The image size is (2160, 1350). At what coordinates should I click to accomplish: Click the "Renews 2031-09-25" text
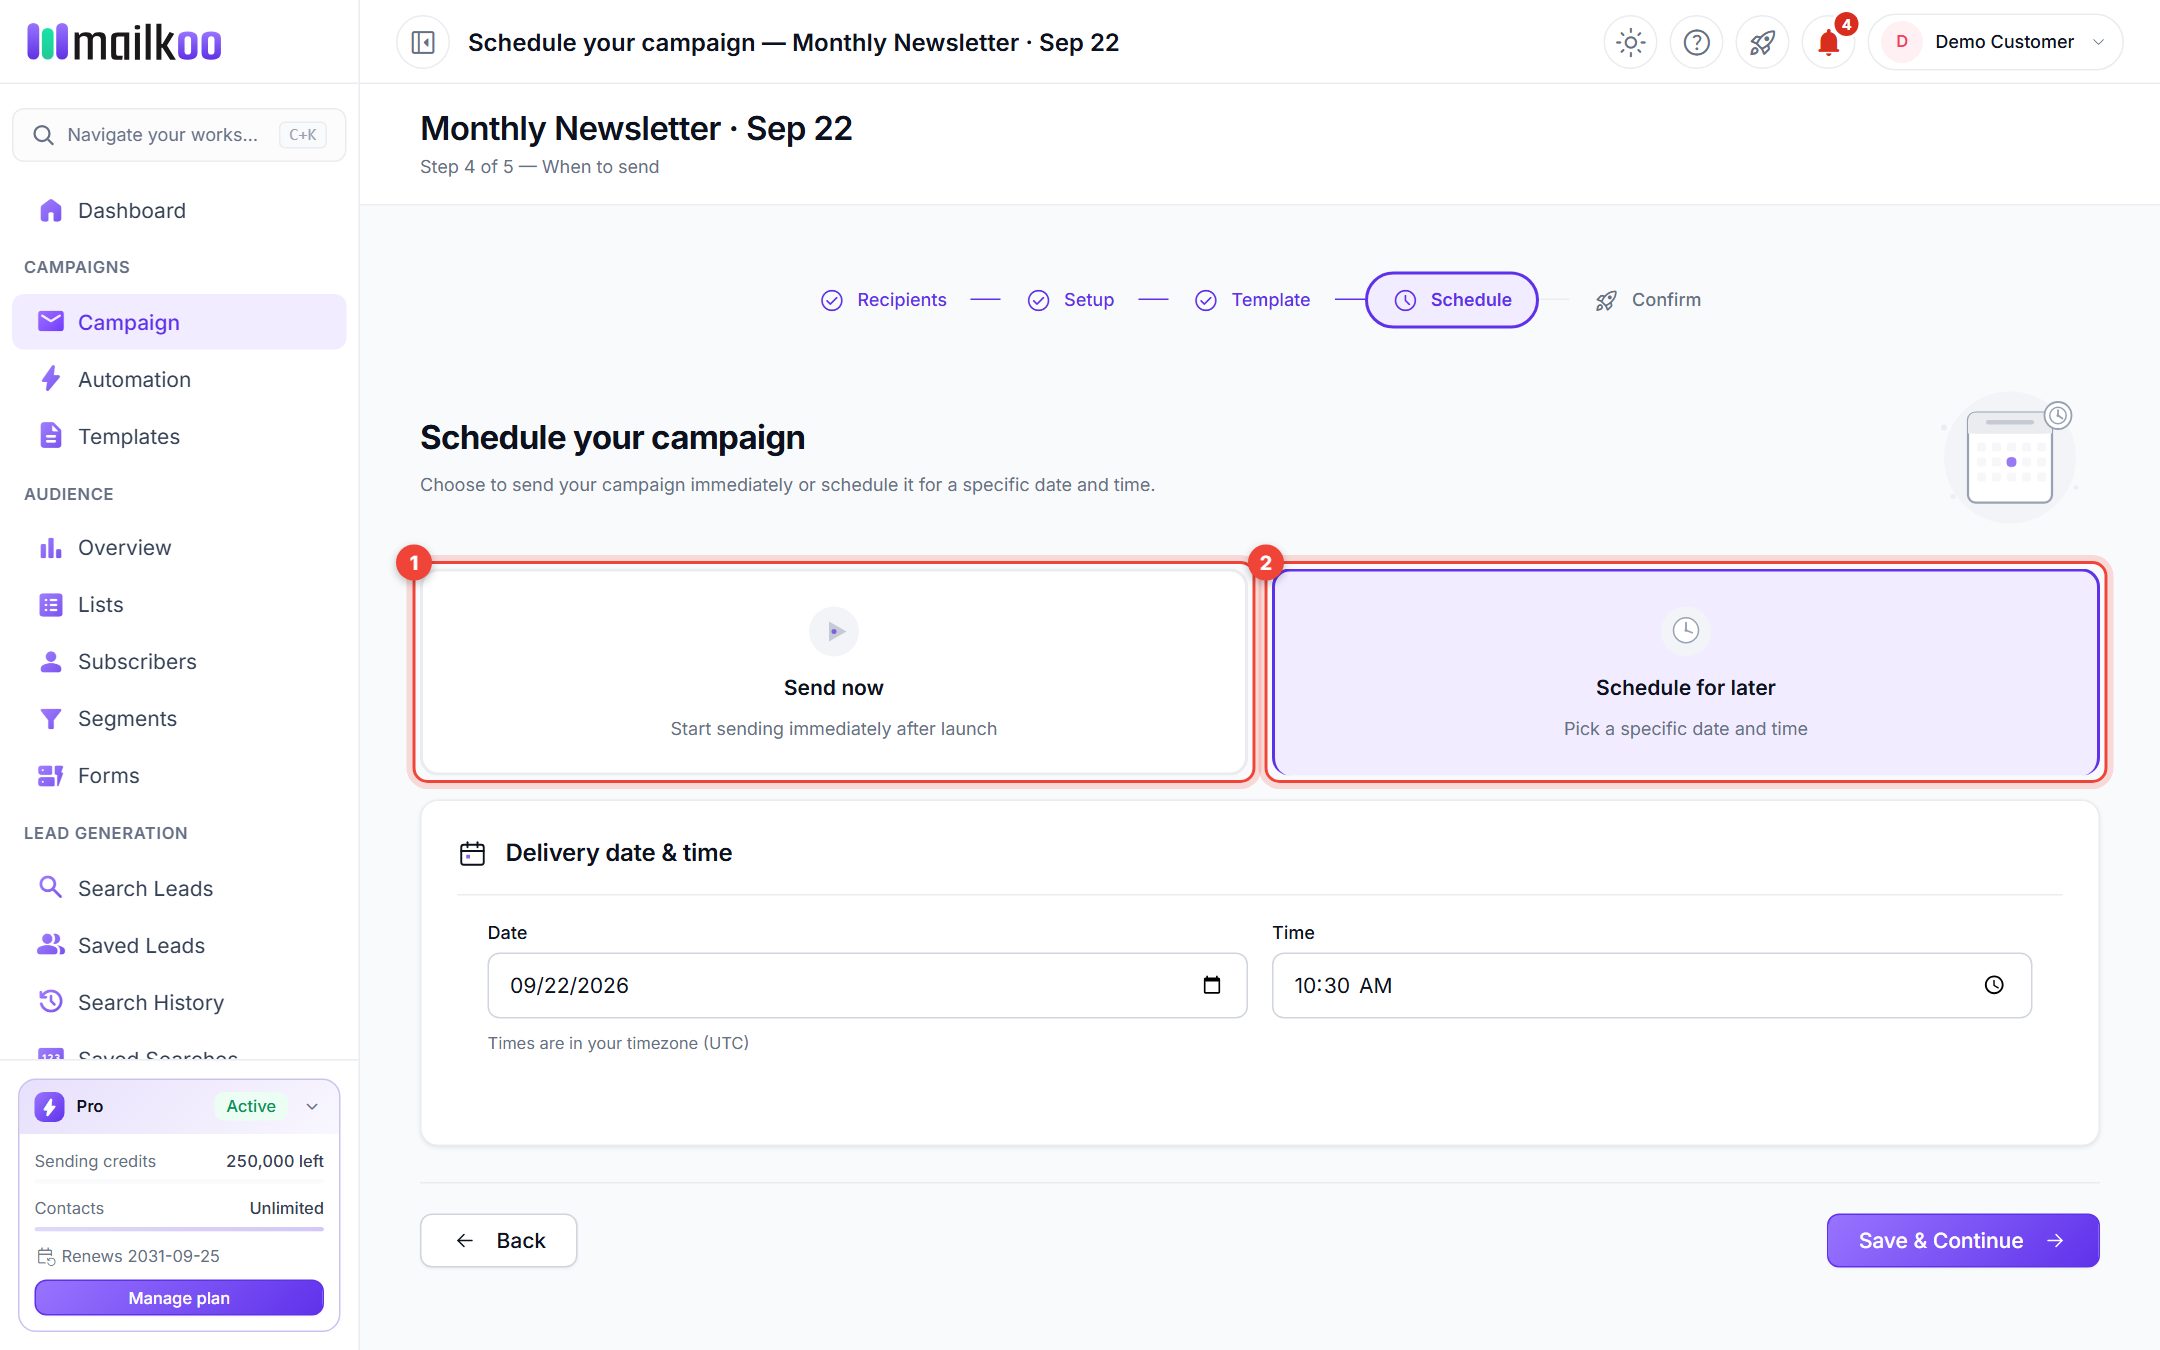click(x=140, y=1256)
